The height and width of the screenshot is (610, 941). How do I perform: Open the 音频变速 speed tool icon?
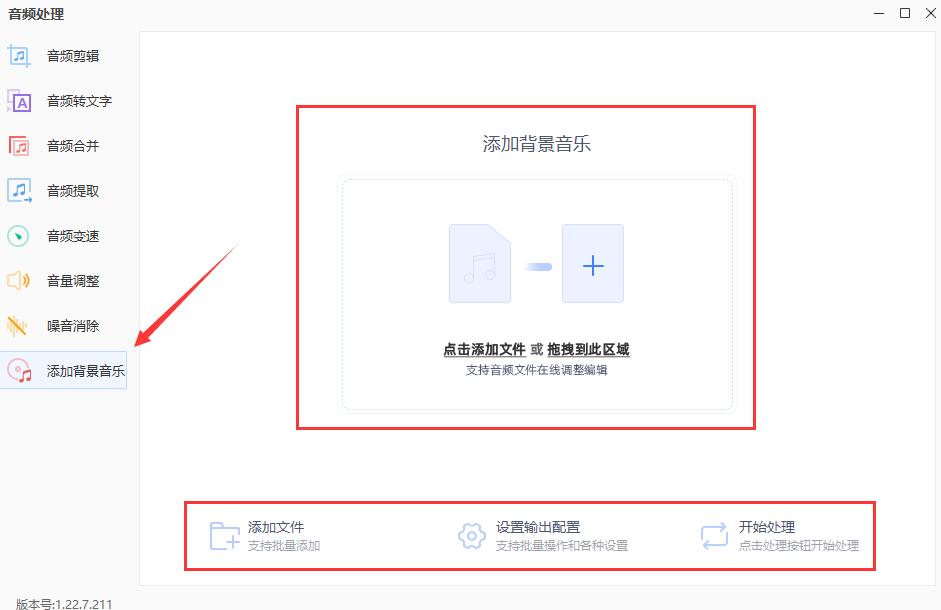[18, 235]
